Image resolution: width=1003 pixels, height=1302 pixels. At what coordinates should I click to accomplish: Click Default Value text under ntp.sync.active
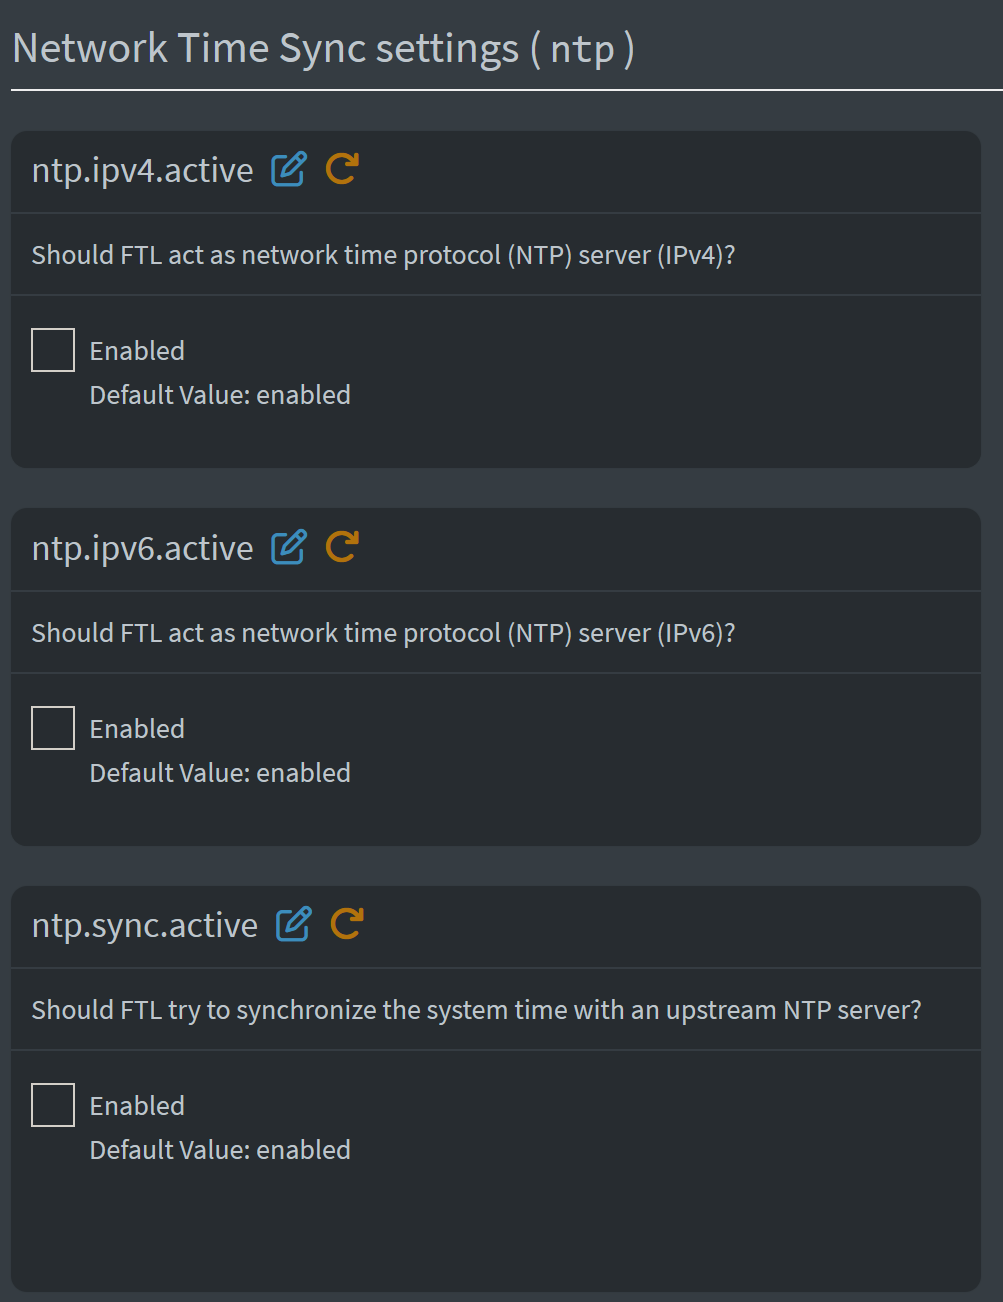(x=220, y=1150)
